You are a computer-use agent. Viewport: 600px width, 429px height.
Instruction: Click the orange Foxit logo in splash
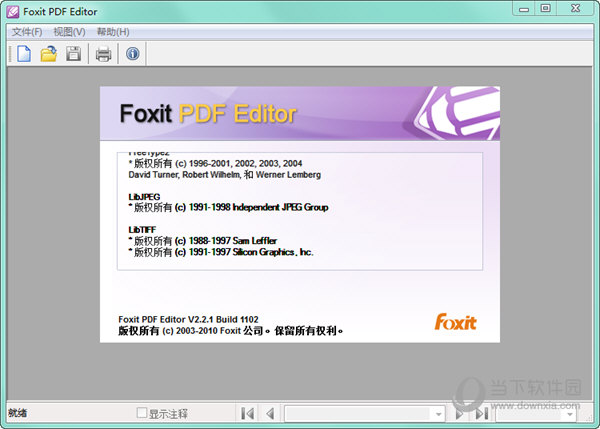coord(455,322)
